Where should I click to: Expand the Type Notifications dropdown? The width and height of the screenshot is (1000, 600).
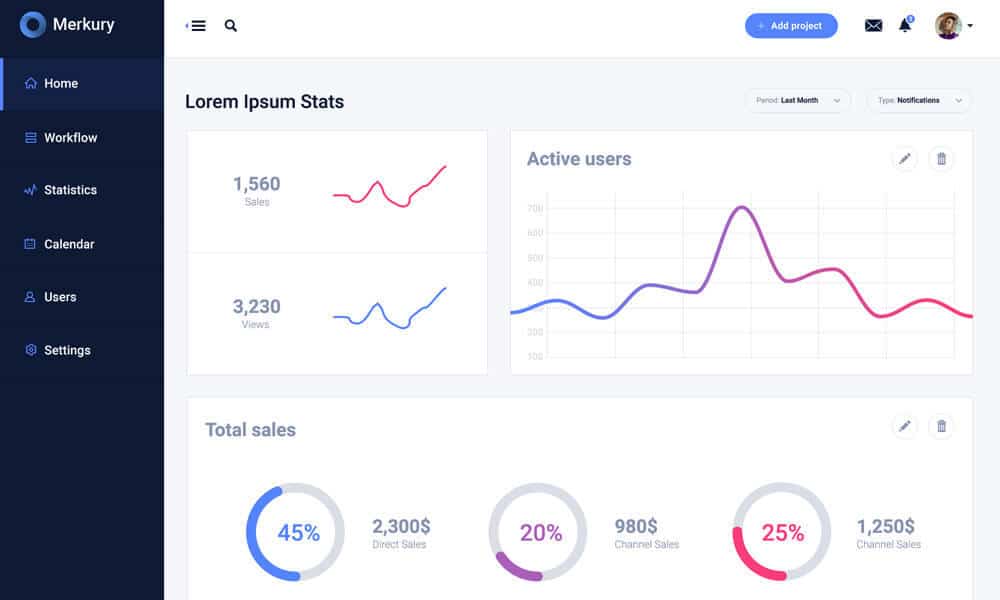pyautogui.click(x=918, y=101)
